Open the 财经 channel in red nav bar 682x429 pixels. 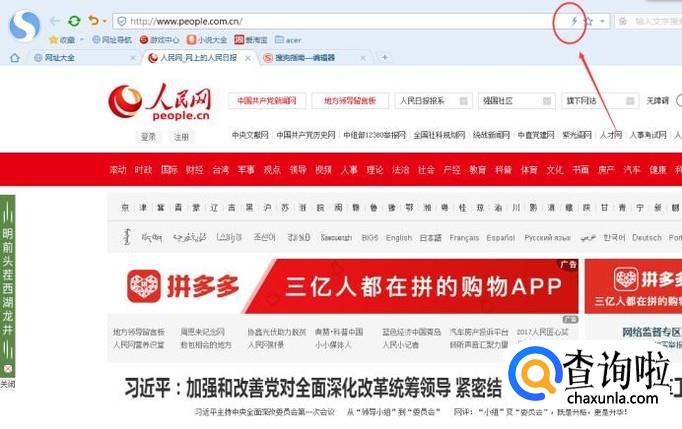194,170
